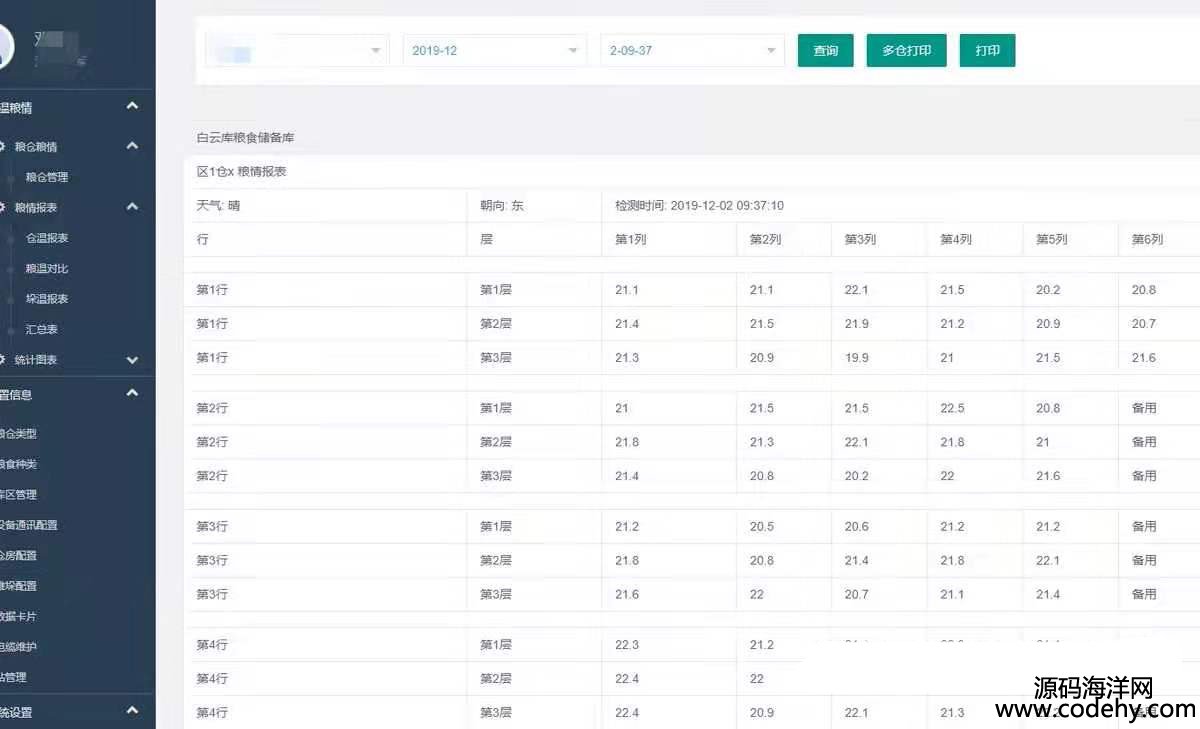Open 电缆维护 in sidebar

point(18,647)
